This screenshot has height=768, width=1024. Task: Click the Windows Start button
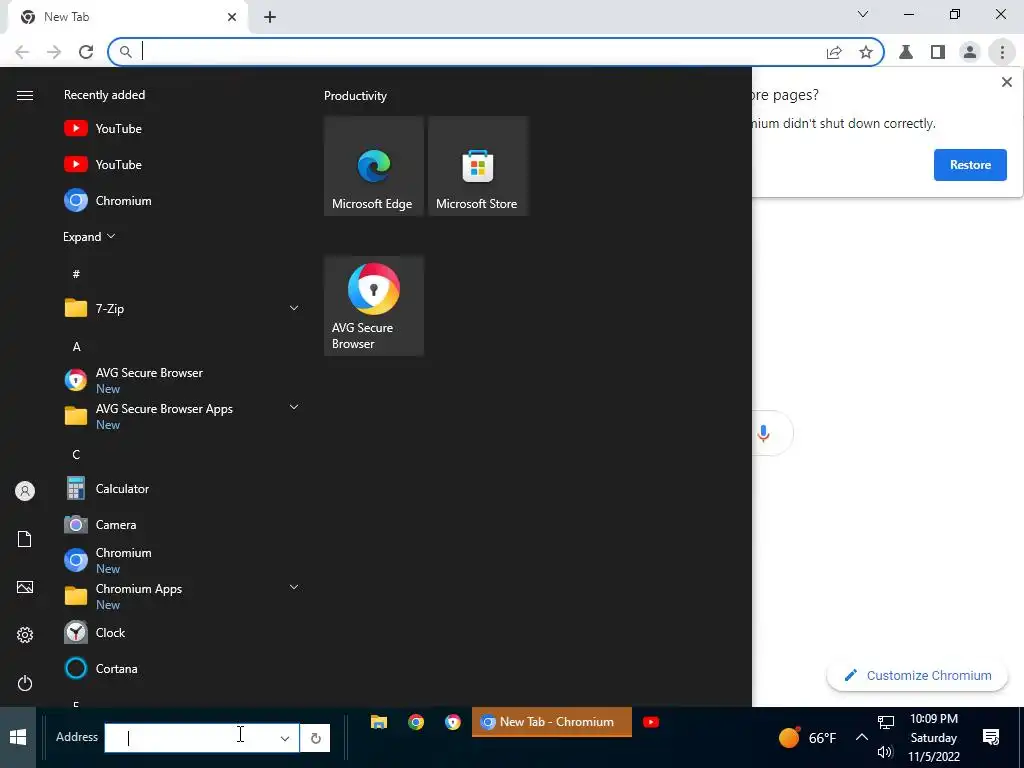(18, 737)
